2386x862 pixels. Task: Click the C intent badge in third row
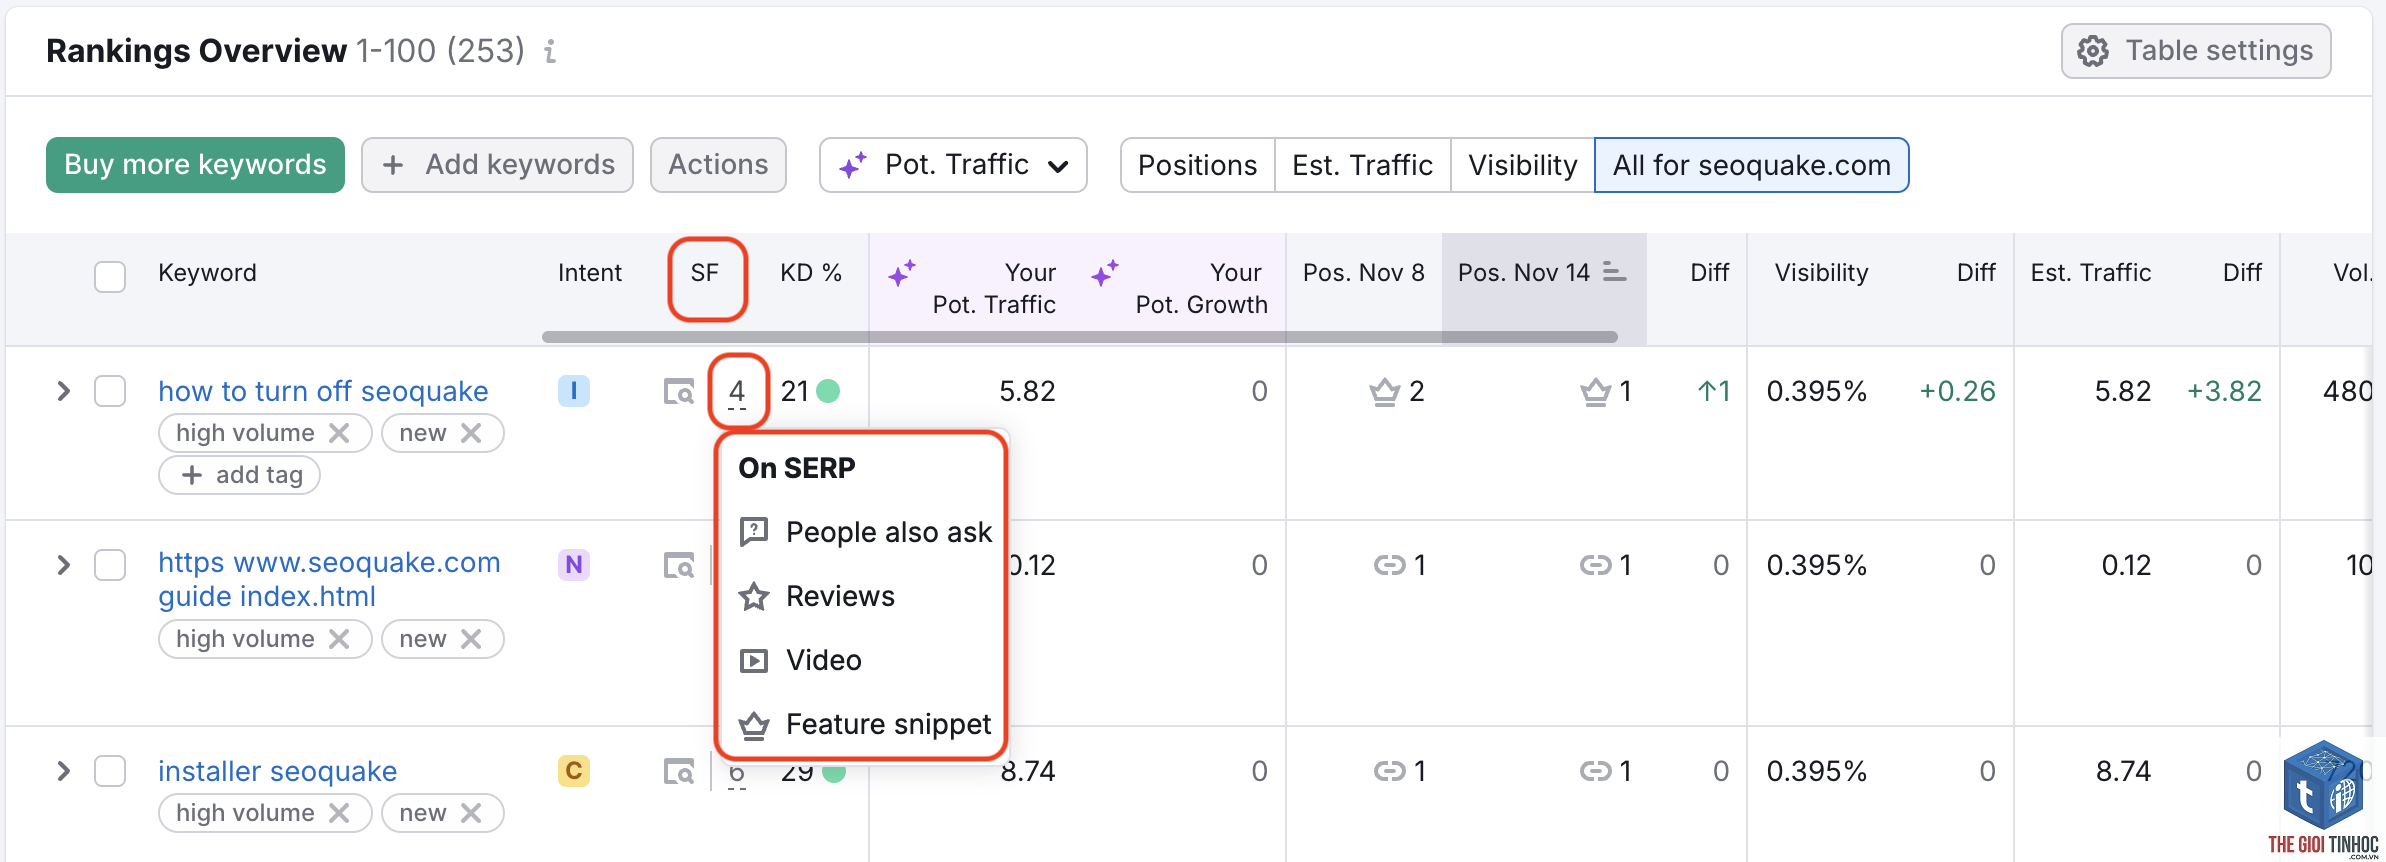coord(573,771)
